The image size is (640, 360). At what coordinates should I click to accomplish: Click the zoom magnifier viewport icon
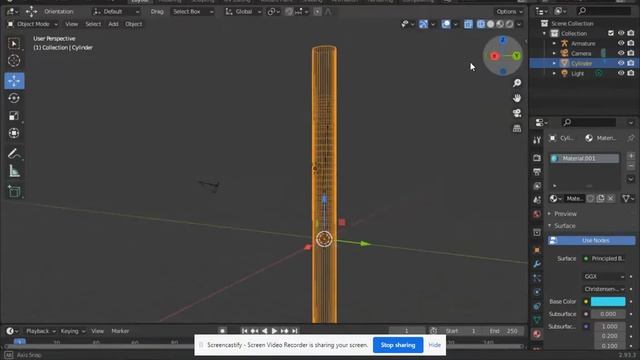[x=517, y=83]
